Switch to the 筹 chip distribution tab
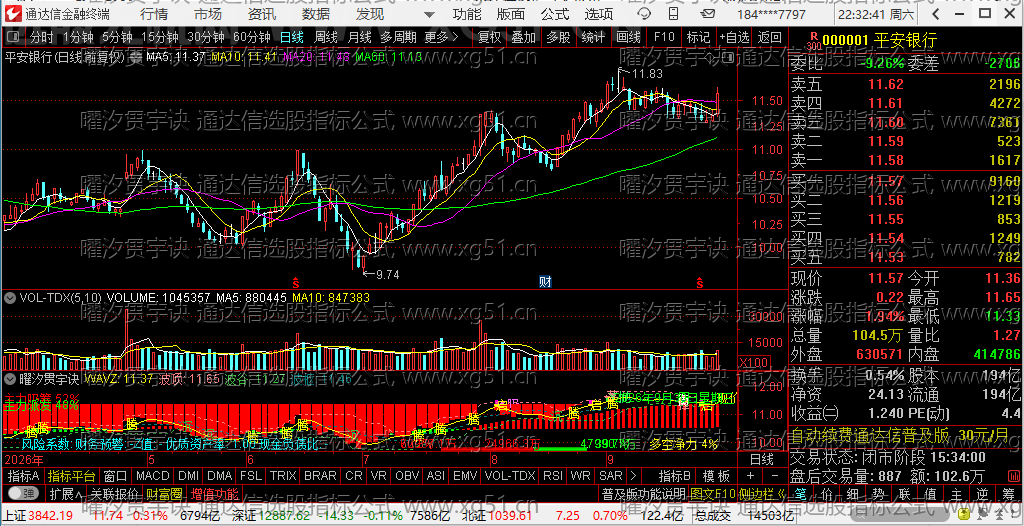Viewport: 1024px width, 526px height. point(1008,494)
